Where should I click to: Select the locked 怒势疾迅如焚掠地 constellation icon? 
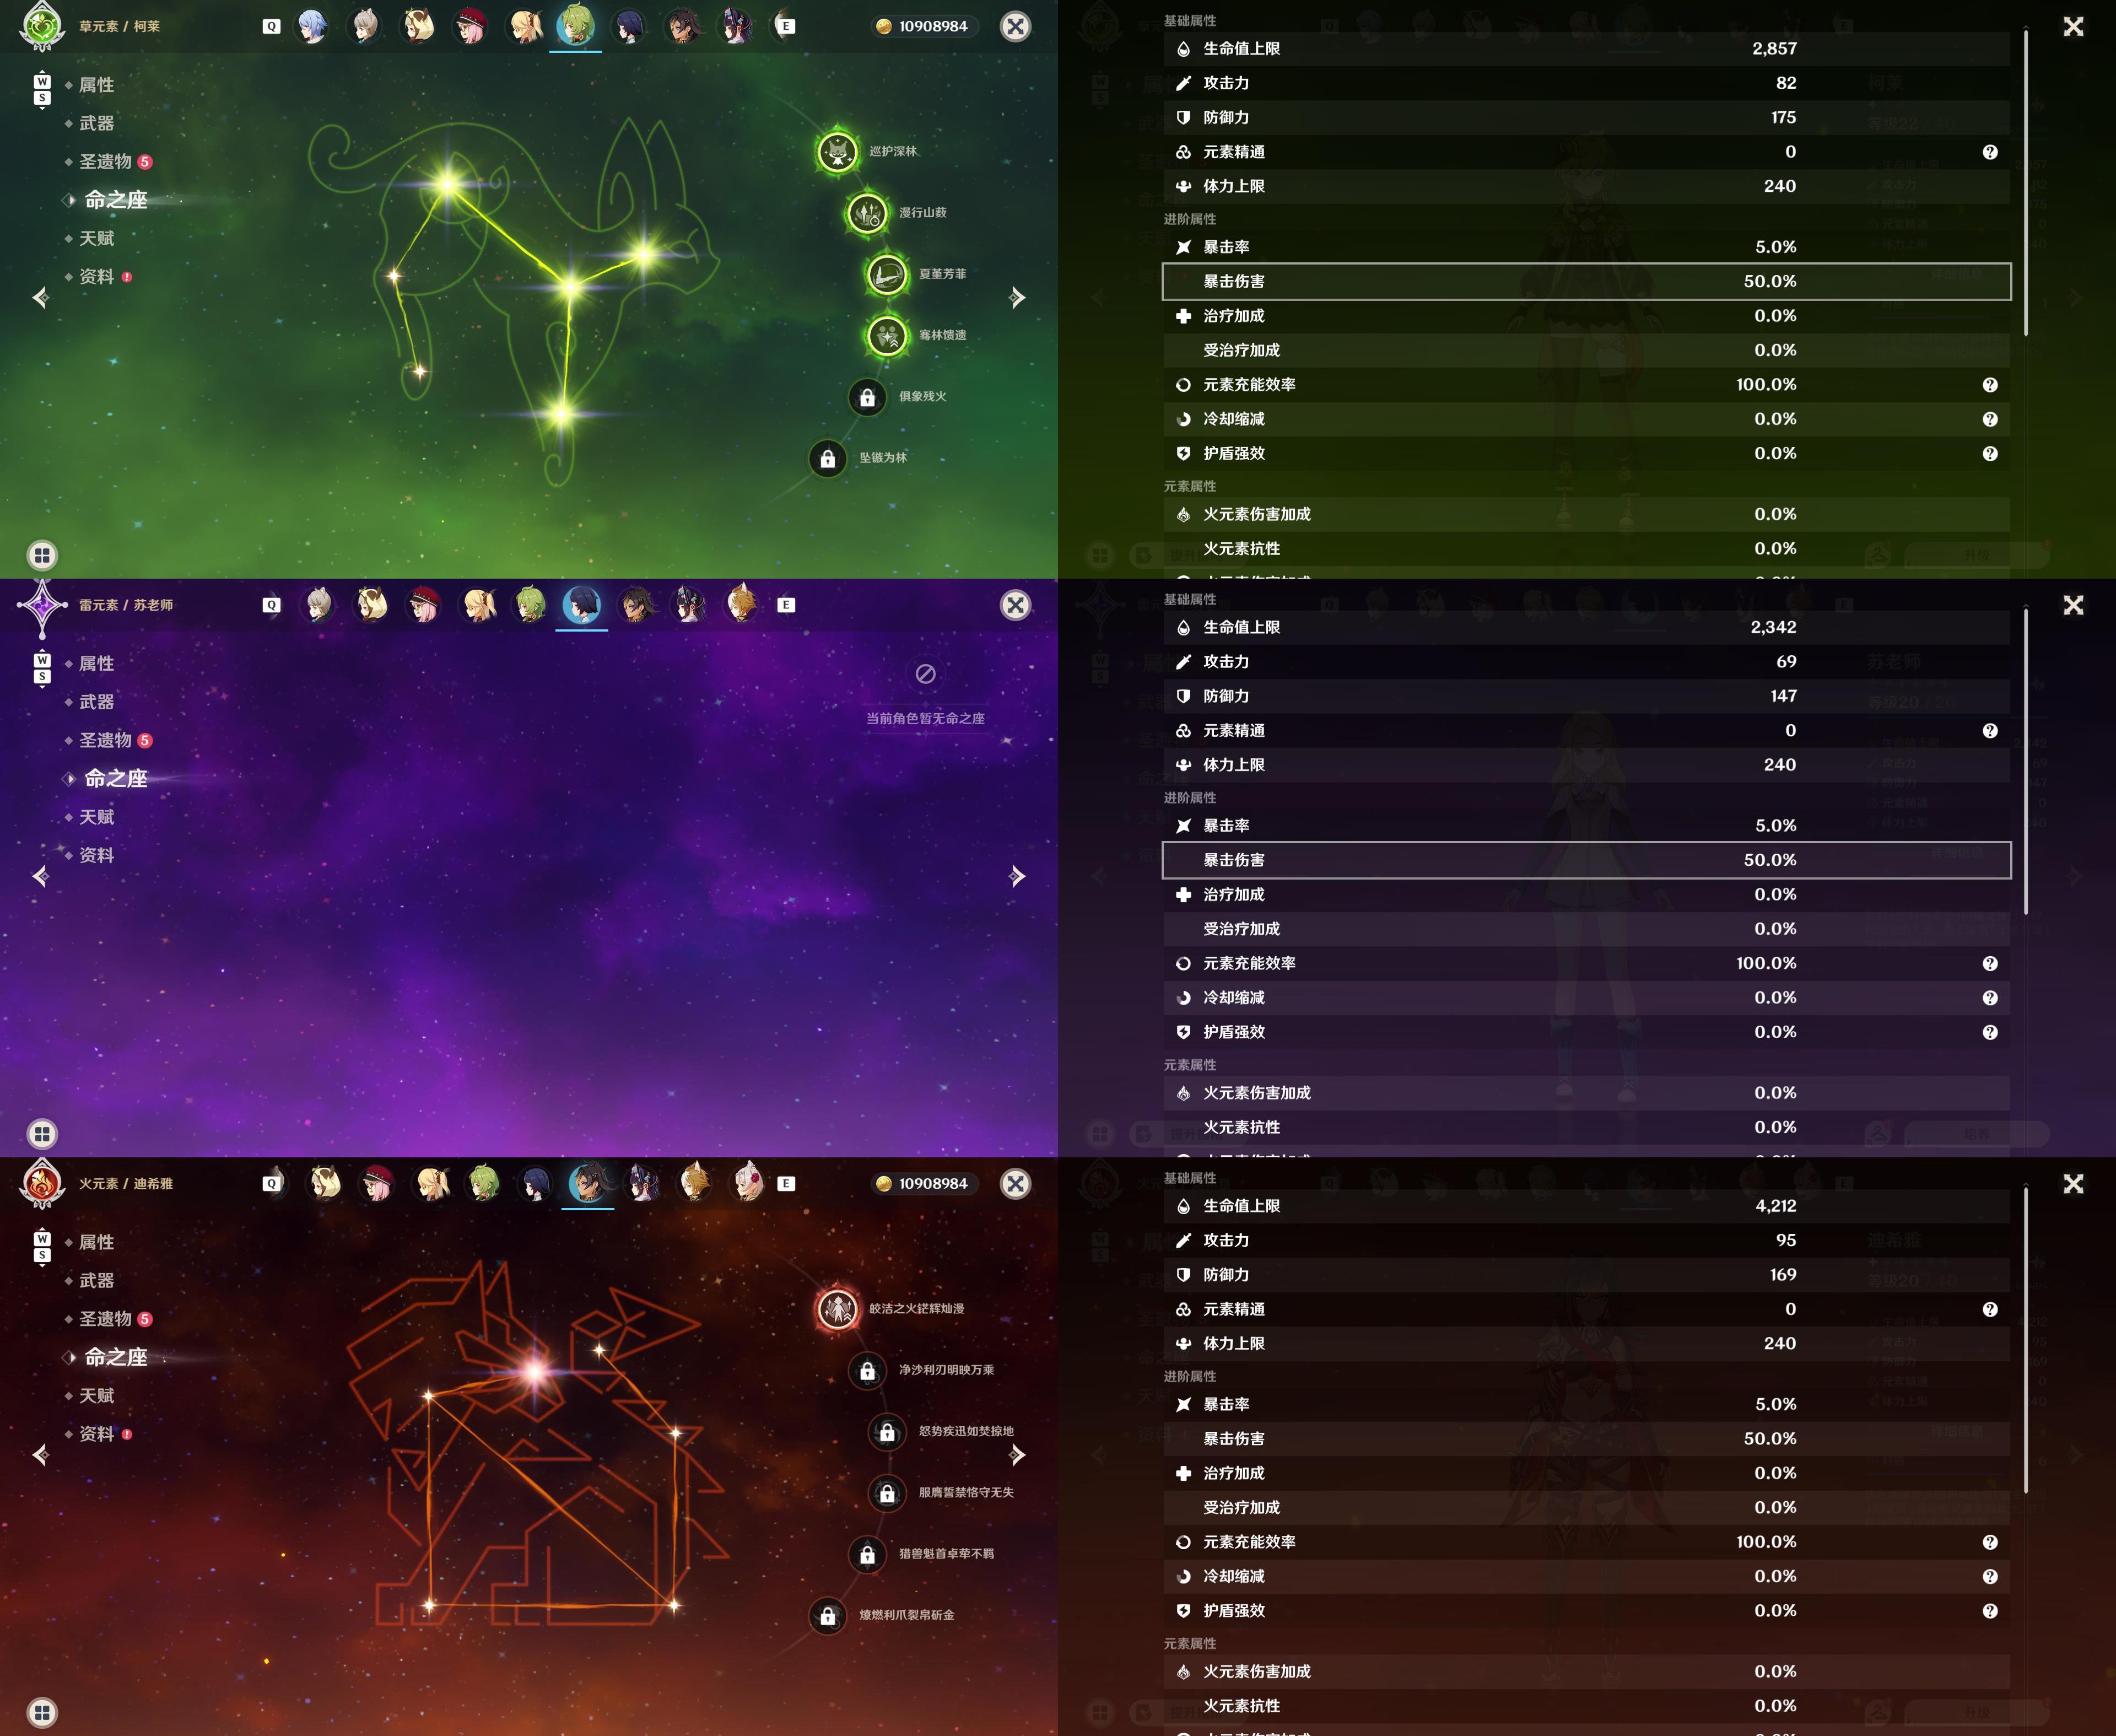coord(887,1432)
